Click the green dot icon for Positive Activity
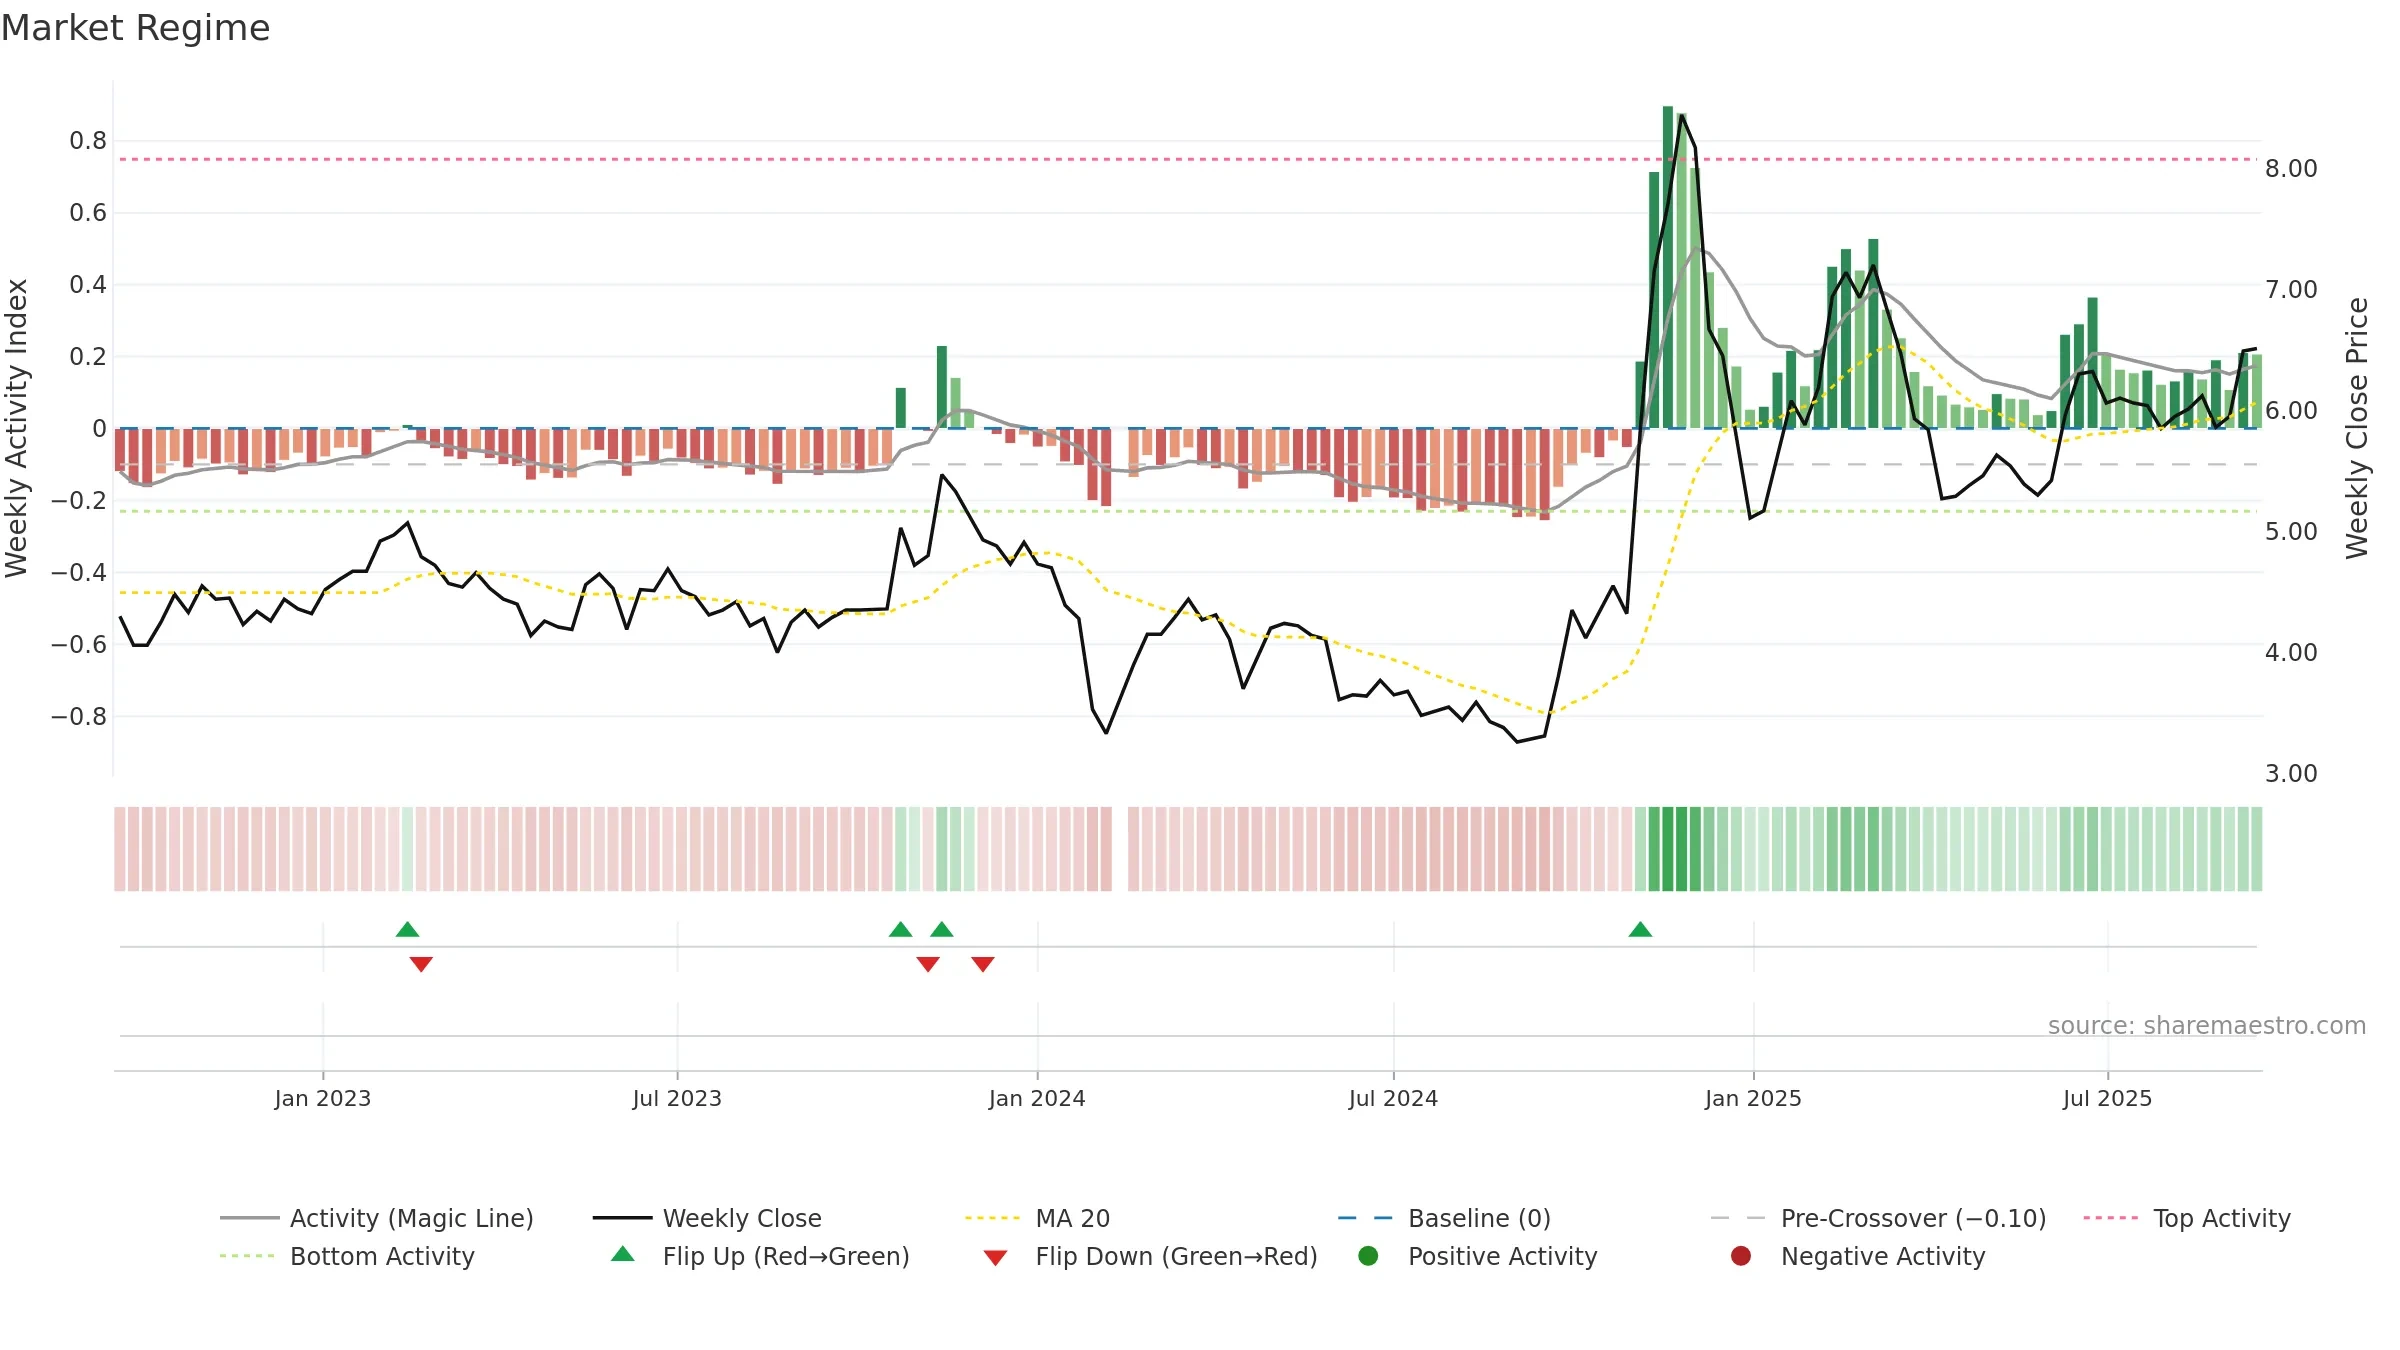Image resolution: width=2400 pixels, height=1350 pixels. point(1368,1256)
